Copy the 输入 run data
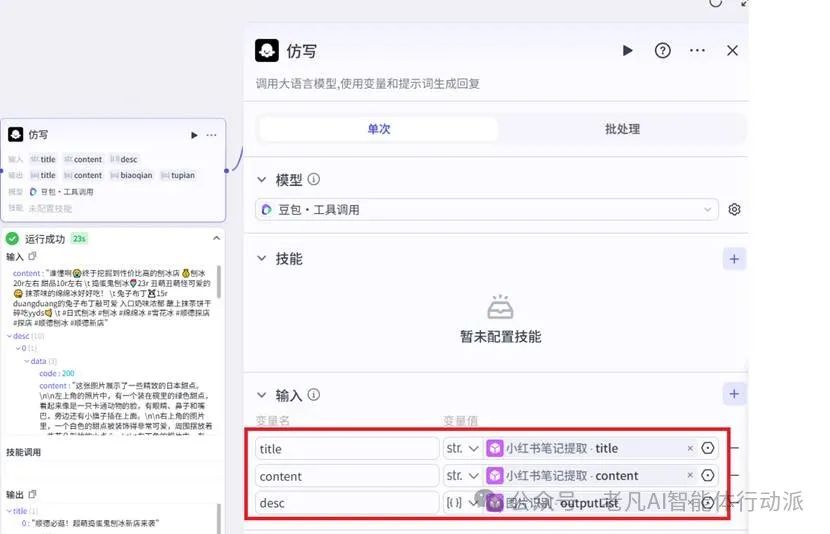 click(32, 256)
